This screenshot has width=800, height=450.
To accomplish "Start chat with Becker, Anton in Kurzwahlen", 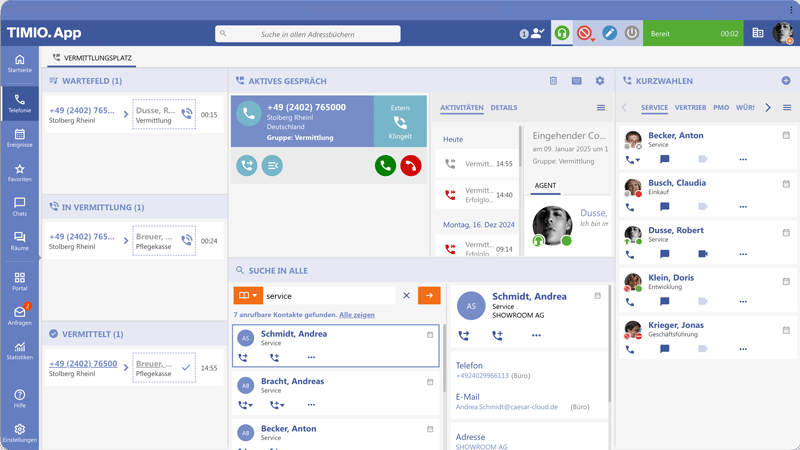I will click(664, 159).
